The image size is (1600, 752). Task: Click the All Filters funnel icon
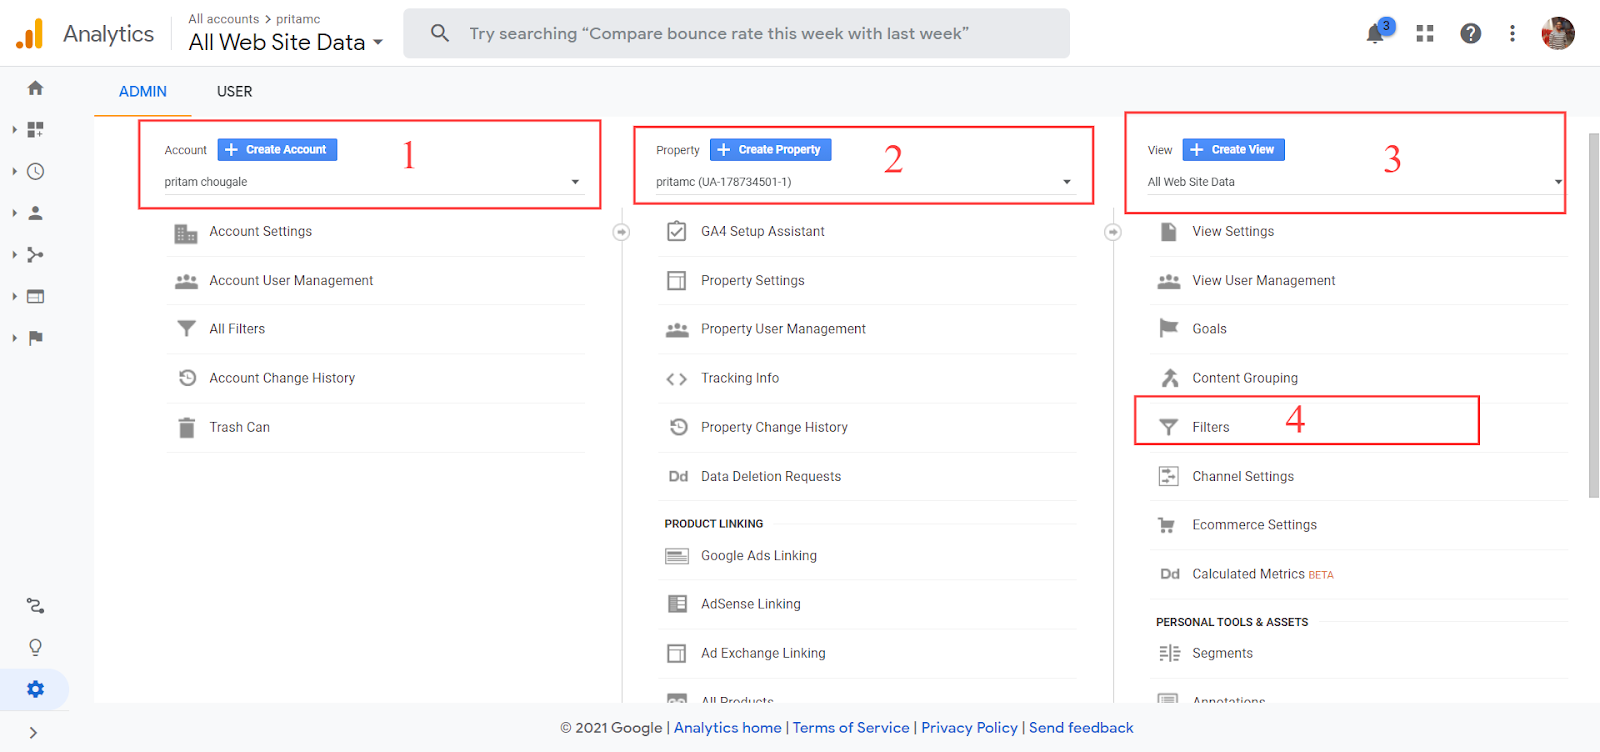point(186,329)
